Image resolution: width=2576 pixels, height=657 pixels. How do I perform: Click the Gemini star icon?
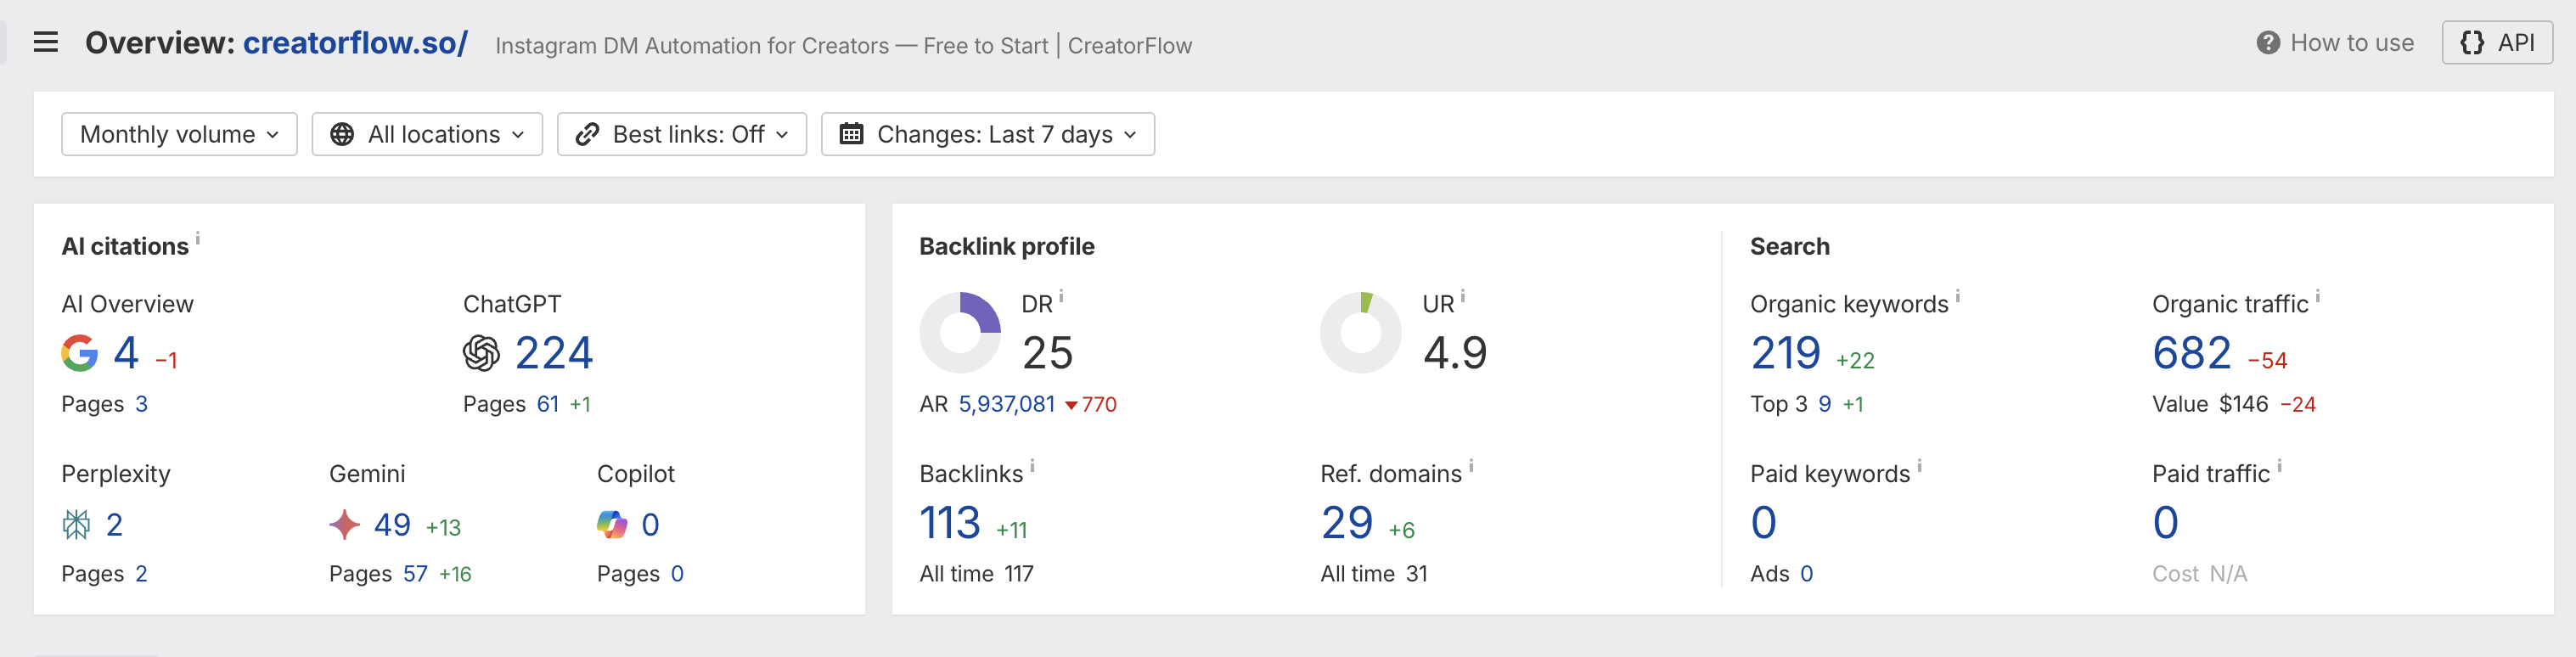pos(344,524)
